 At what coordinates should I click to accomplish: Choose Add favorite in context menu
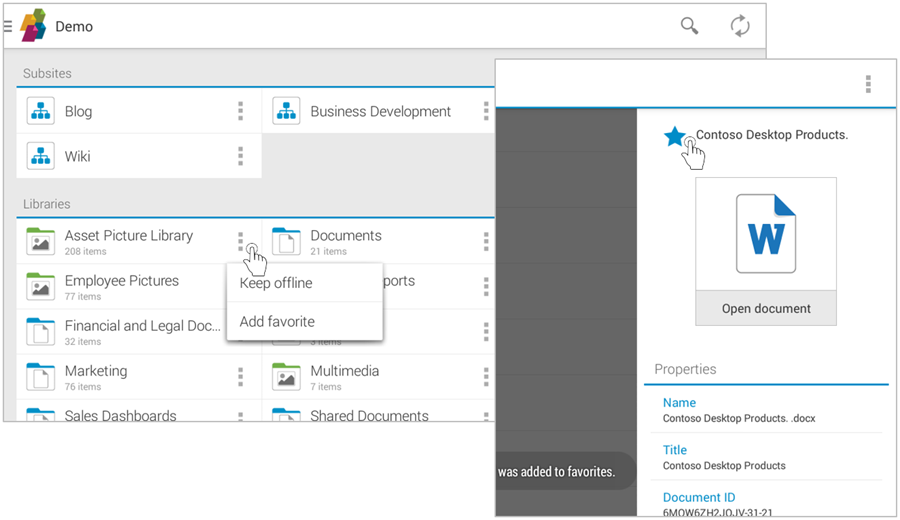coord(277,322)
